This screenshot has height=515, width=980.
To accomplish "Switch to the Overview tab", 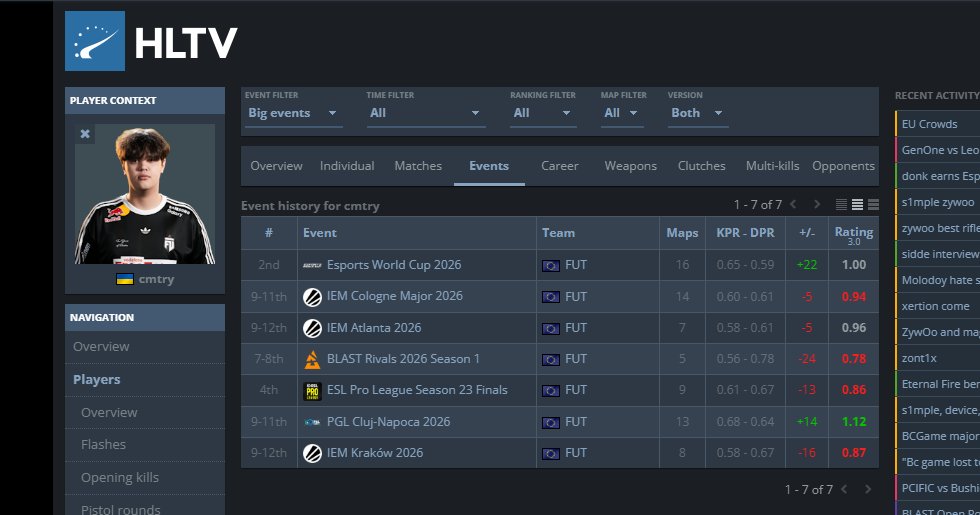I will (x=276, y=166).
